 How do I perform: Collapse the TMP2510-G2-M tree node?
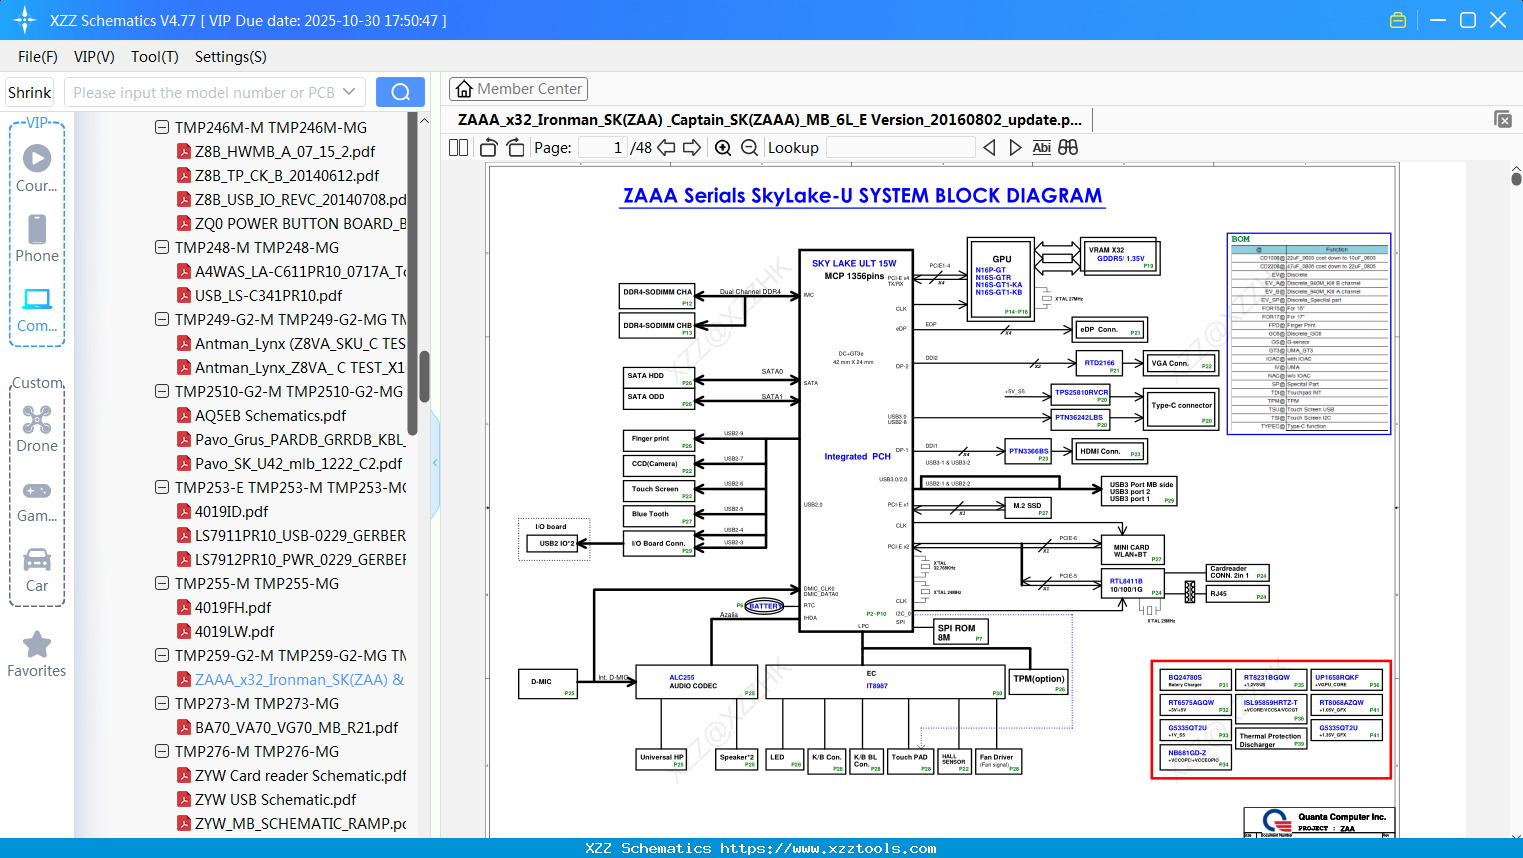(x=162, y=391)
